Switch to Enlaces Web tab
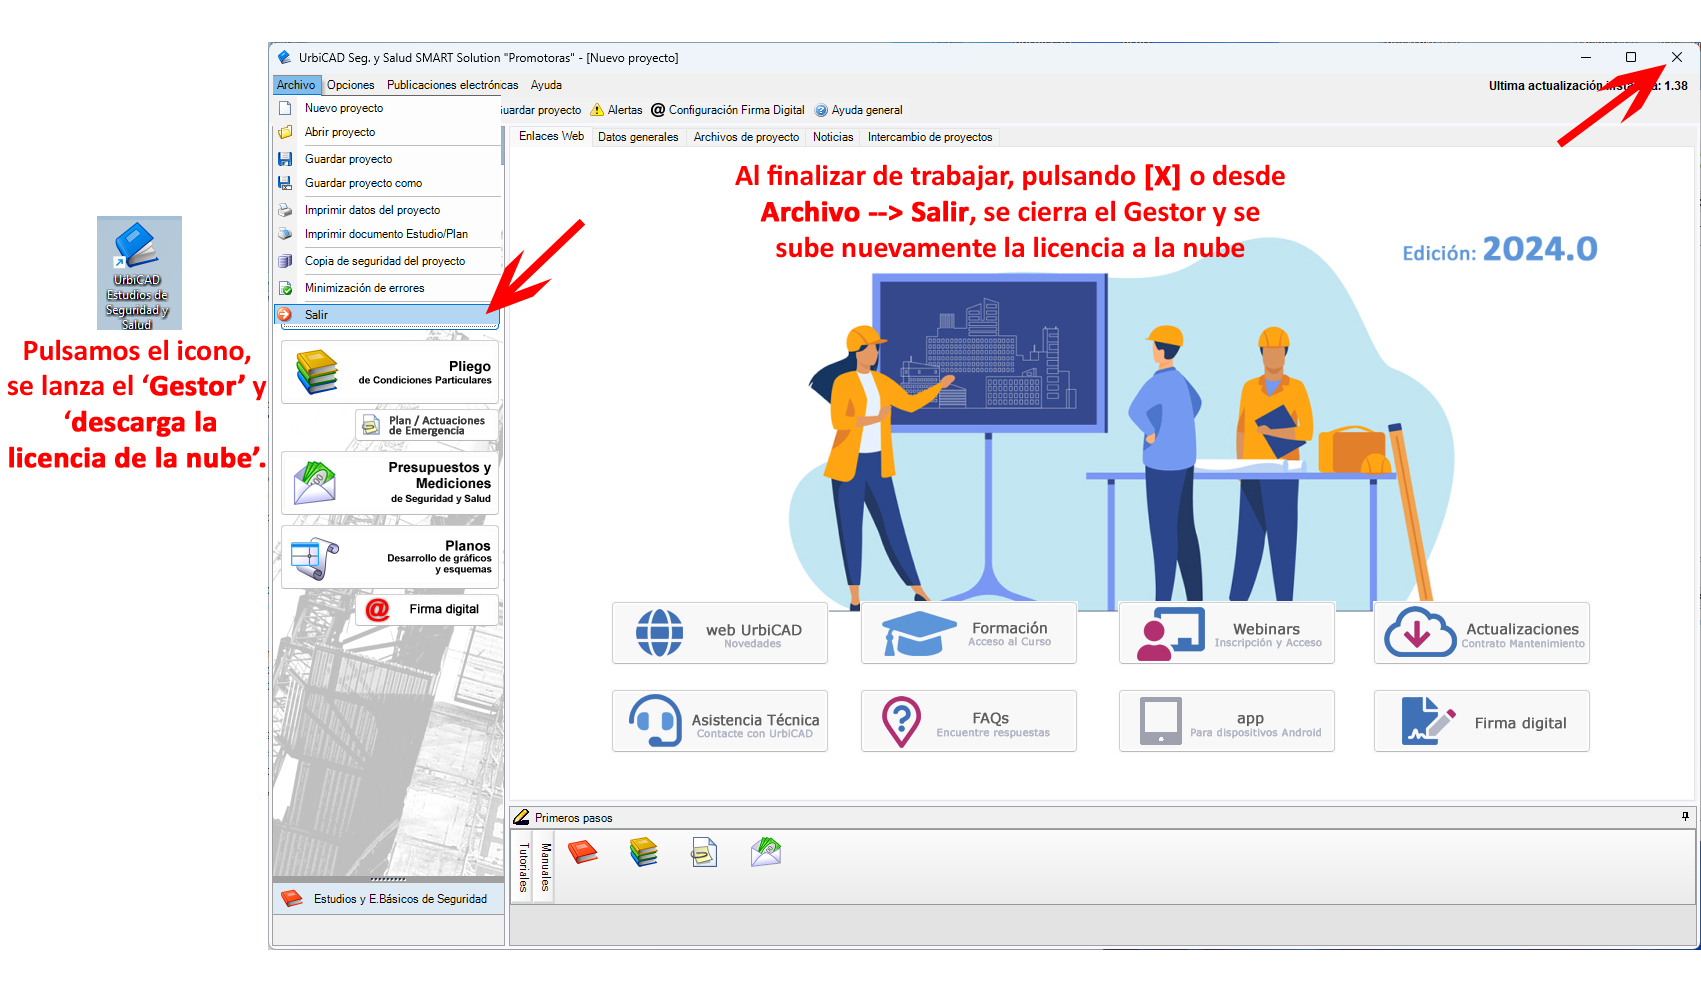Image resolution: width=1701 pixels, height=992 pixels. [551, 136]
